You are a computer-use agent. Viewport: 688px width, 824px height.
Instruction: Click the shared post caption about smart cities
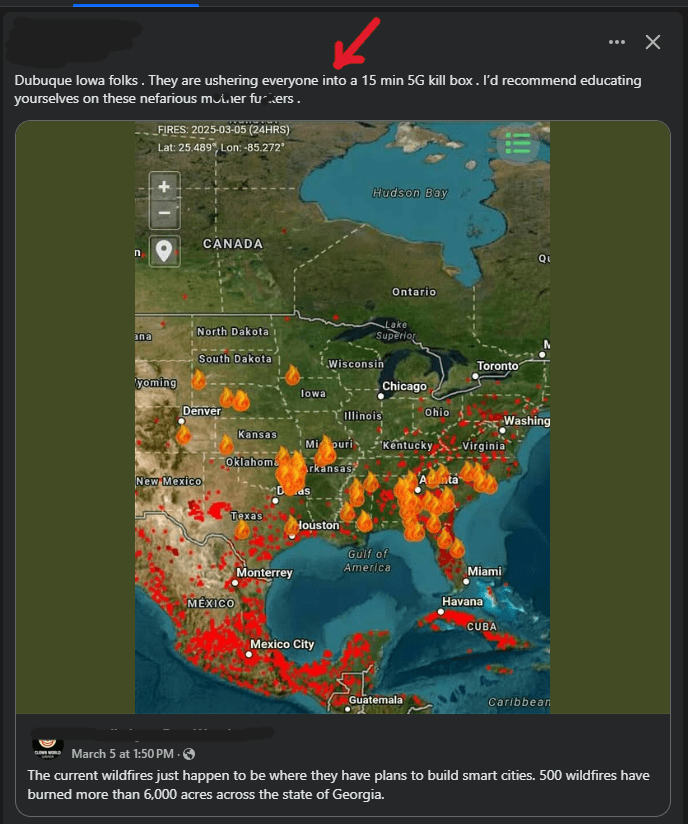(x=340, y=785)
